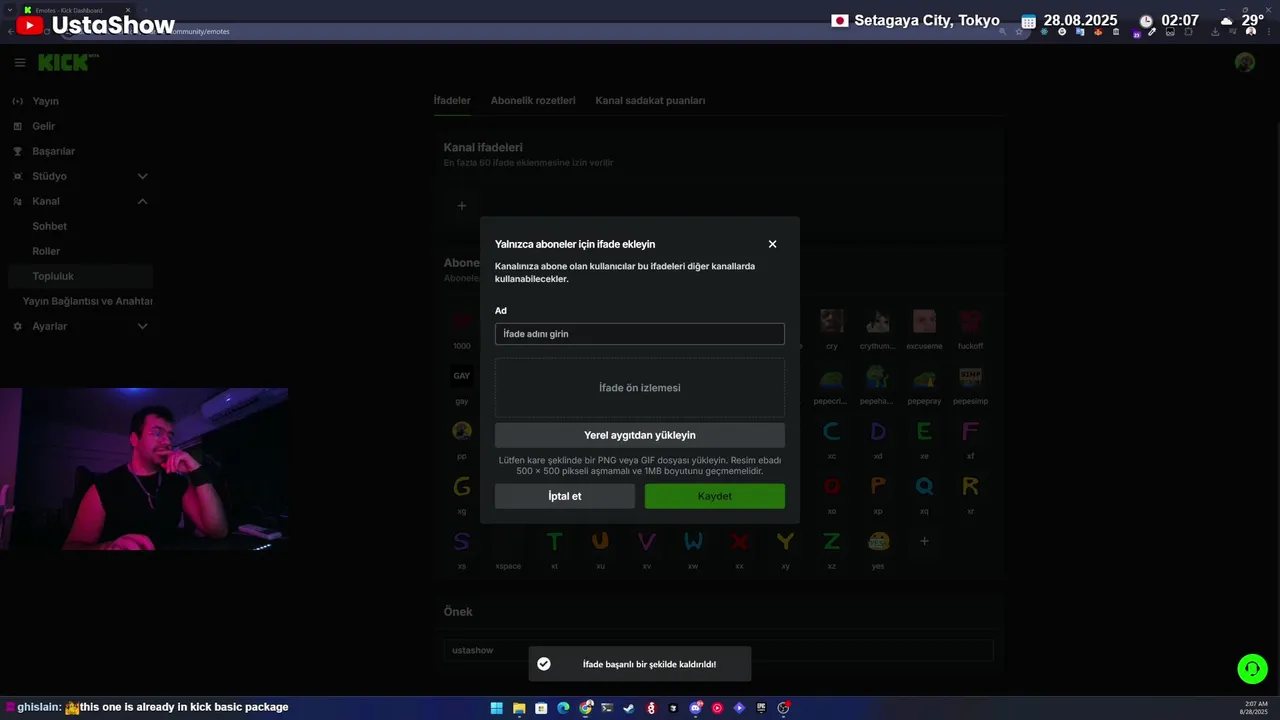Click the color picker eyedropper extension icon
This screenshot has height=720, width=1280.
pyautogui.click(x=1152, y=32)
